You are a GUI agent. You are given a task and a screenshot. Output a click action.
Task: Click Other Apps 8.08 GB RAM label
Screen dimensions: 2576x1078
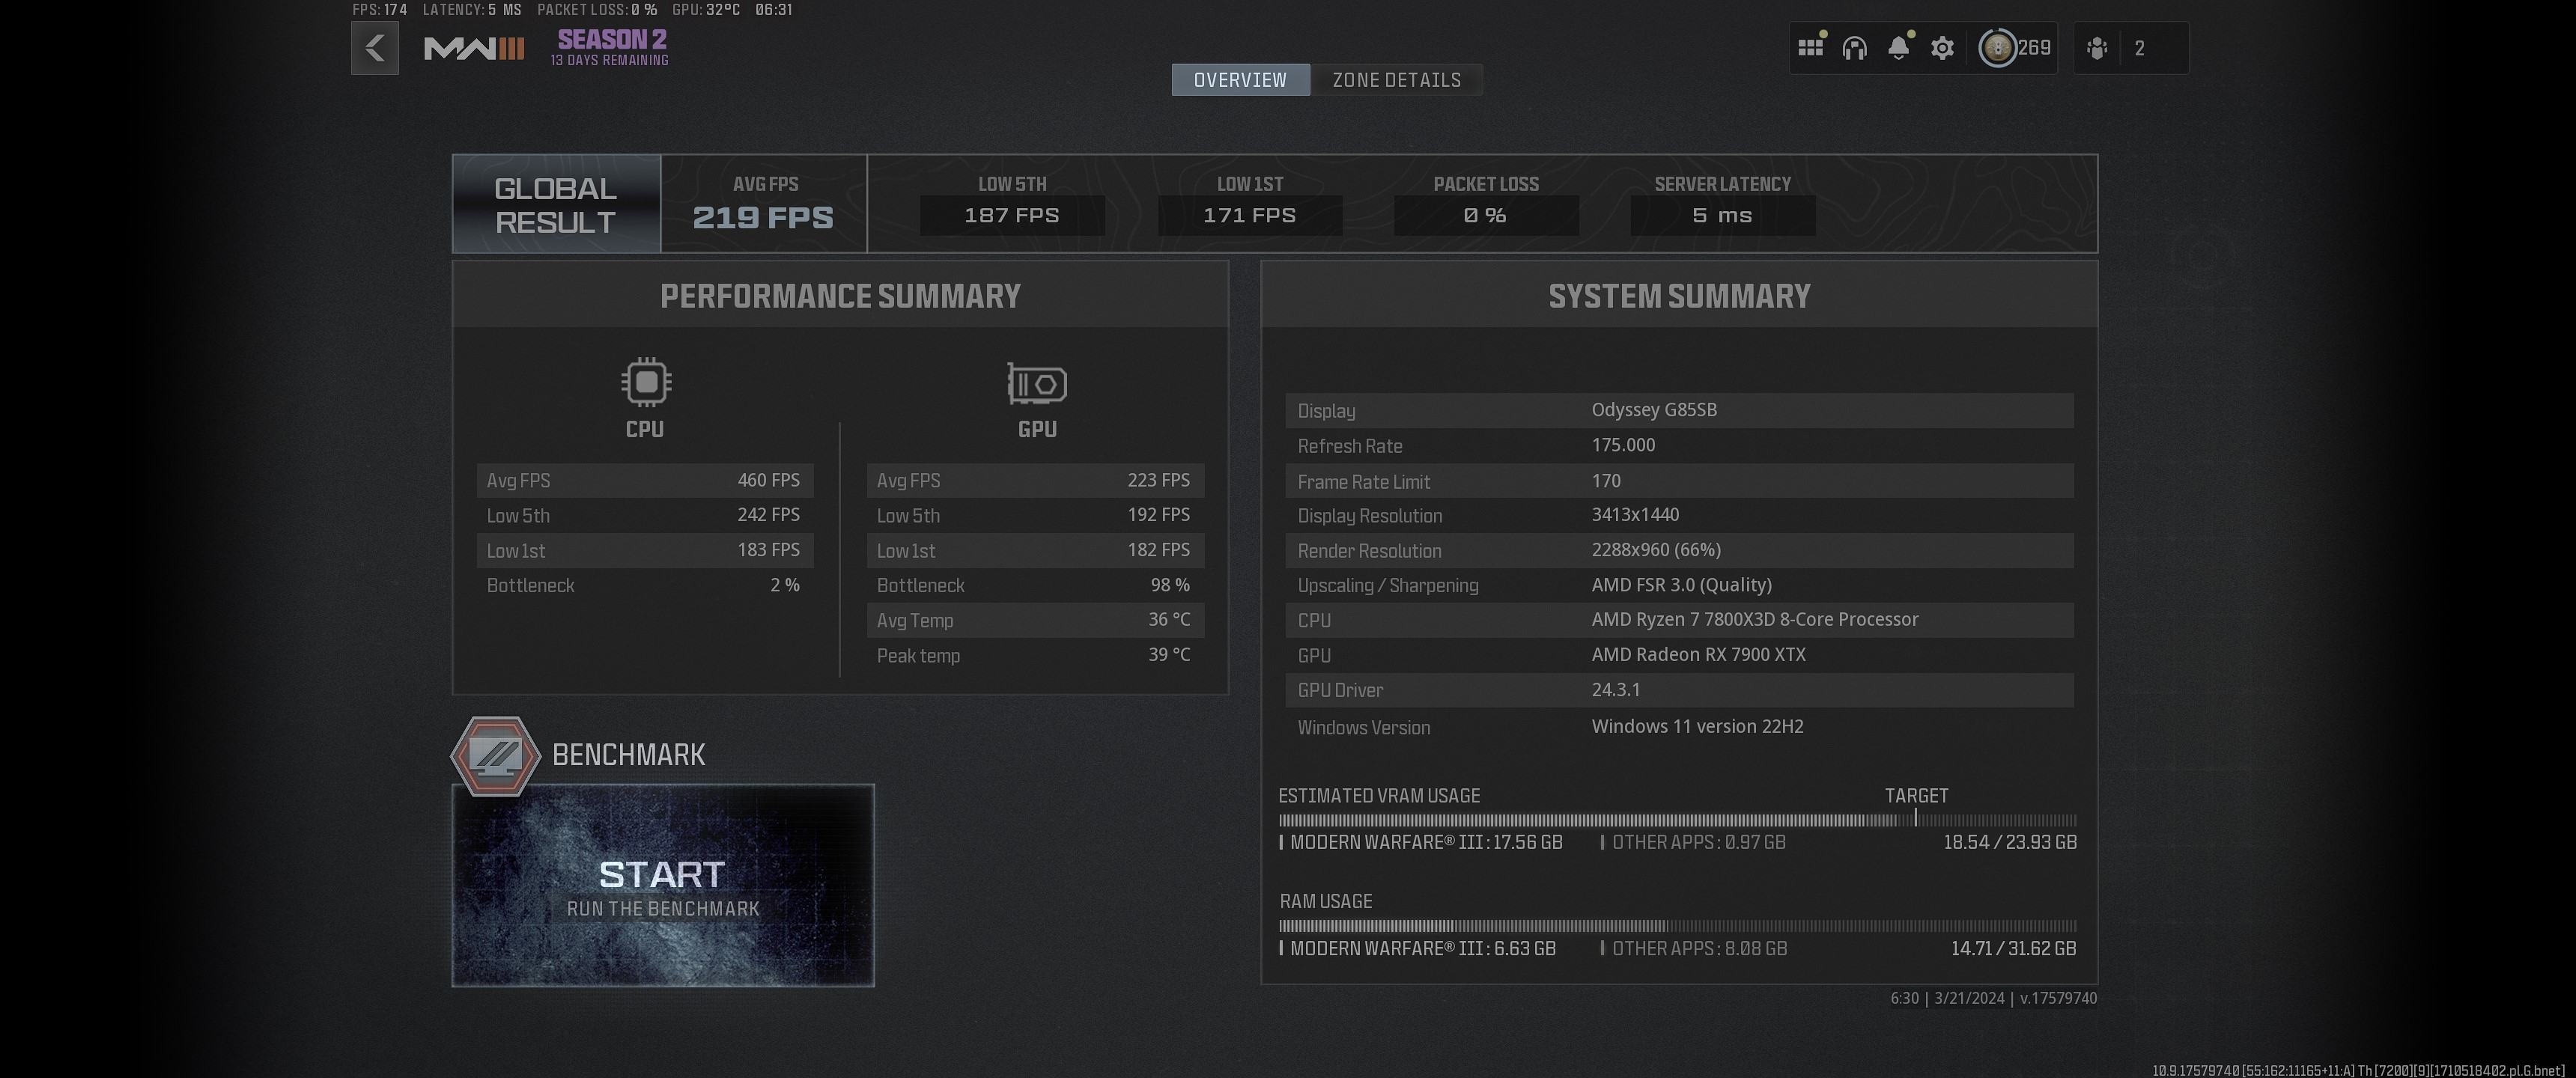point(1694,949)
